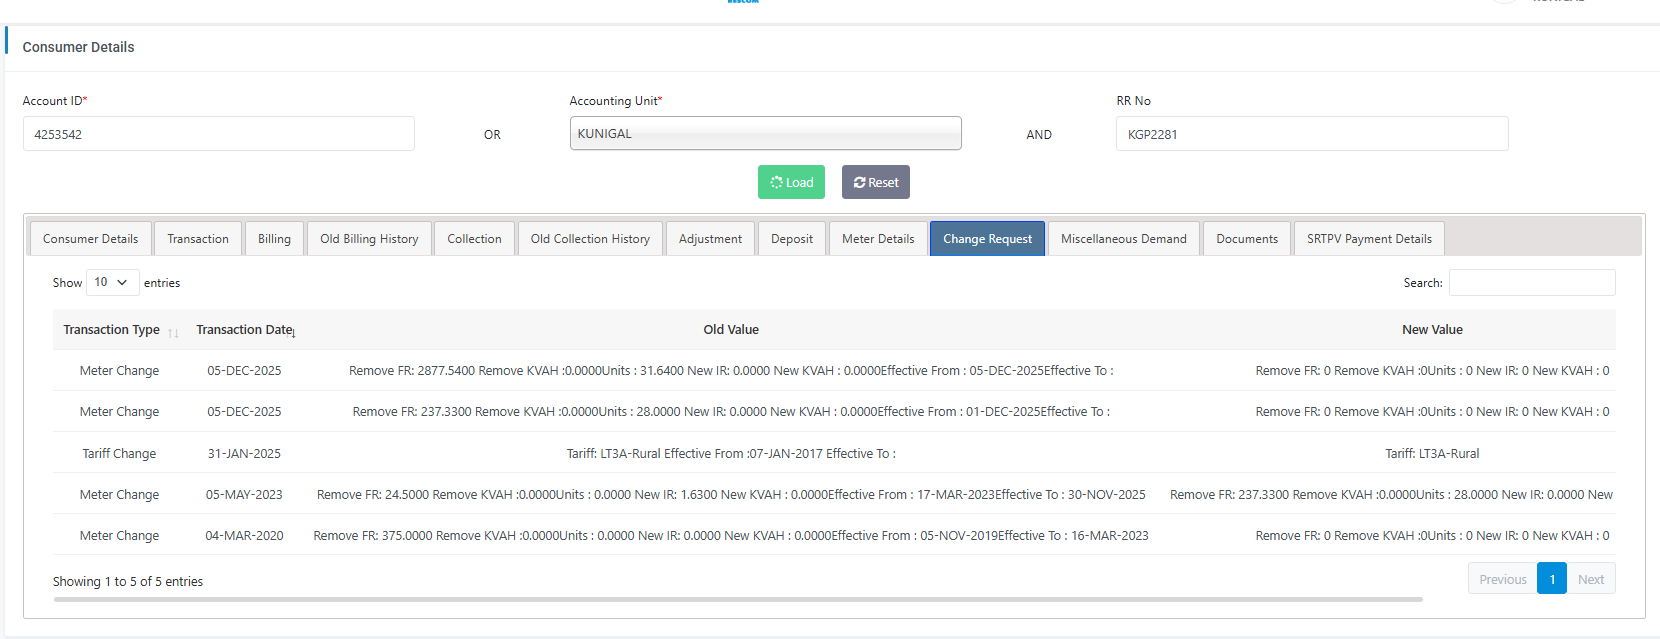Open the Documents tab
The height and width of the screenshot is (639, 1660).
coord(1247,239)
